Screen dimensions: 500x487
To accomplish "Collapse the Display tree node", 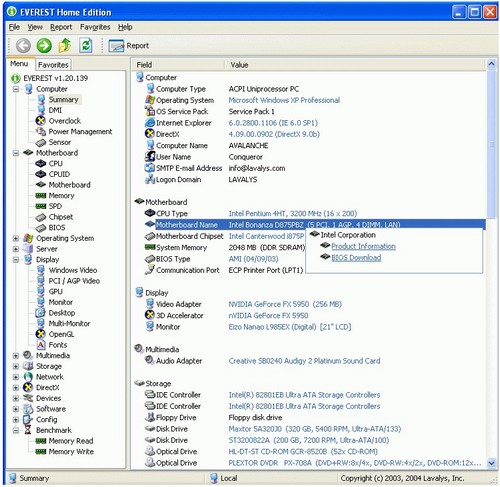I will click(x=16, y=260).
